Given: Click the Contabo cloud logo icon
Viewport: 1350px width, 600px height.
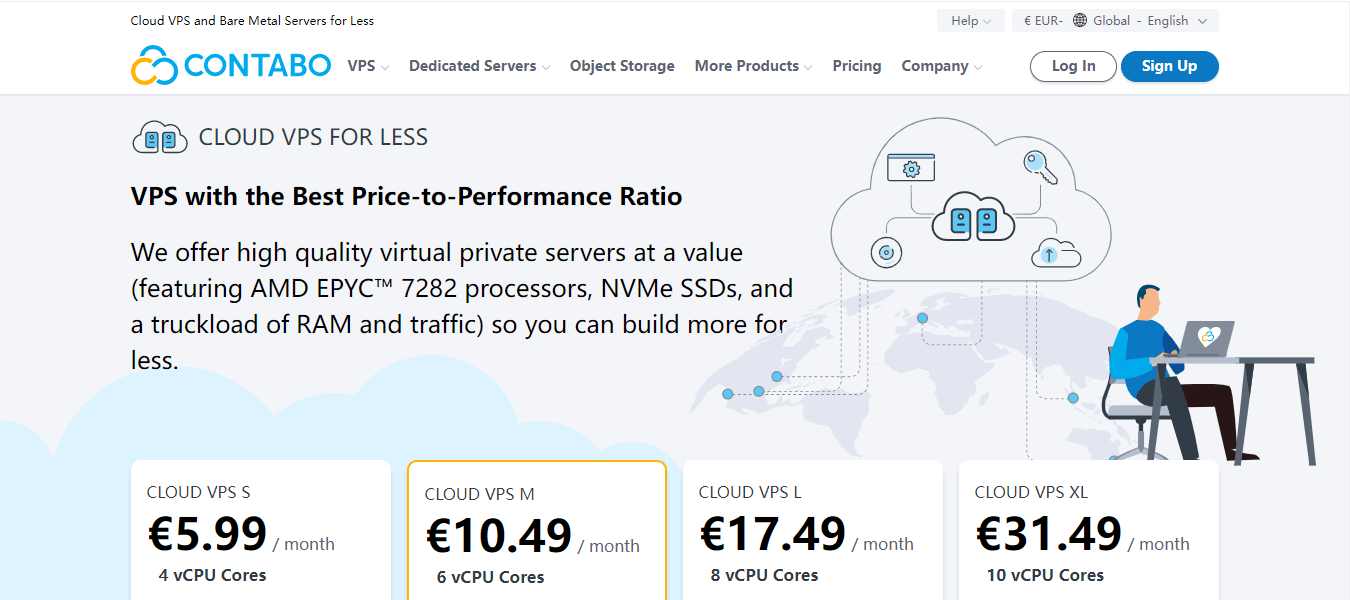Looking at the screenshot, I should coord(154,66).
